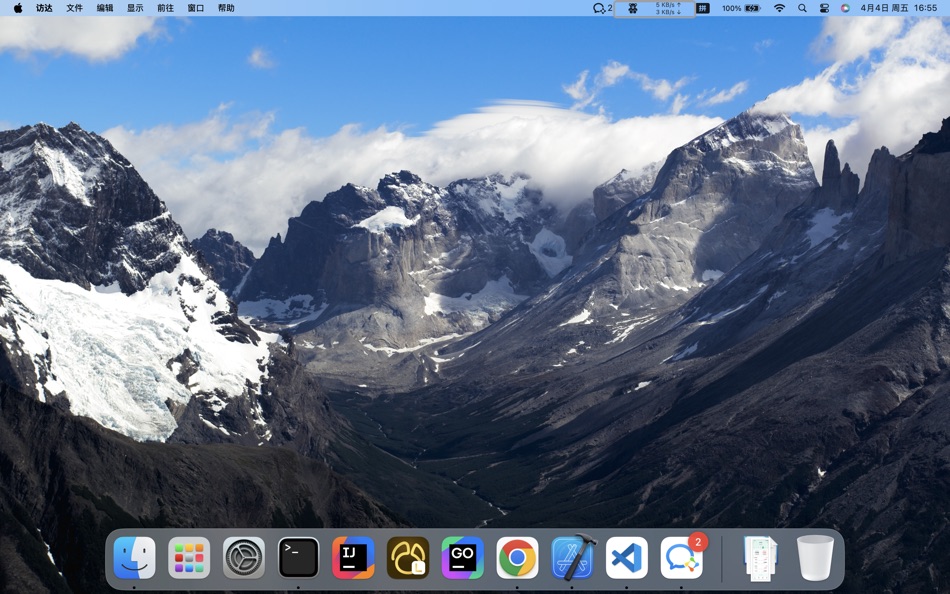Image resolution: width=950 pixels, height=594 pixels.
Task: Open Control Center from menu bar
Action: [823, 10]
